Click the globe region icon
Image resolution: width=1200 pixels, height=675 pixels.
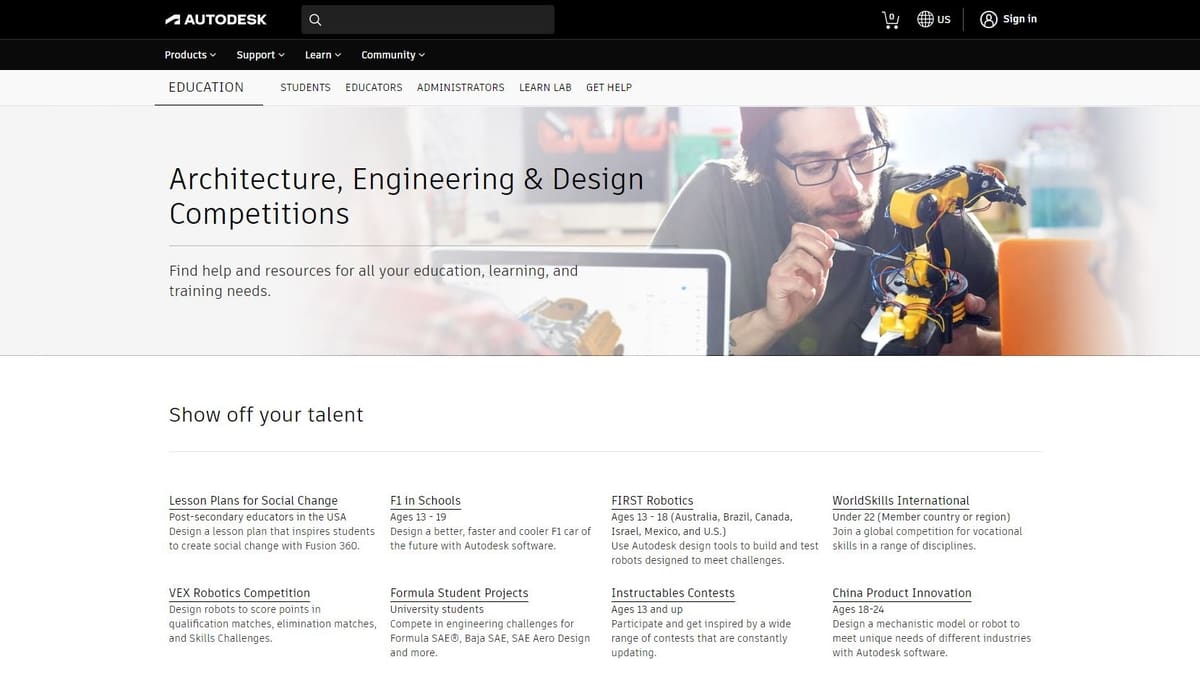click(925, 19)
